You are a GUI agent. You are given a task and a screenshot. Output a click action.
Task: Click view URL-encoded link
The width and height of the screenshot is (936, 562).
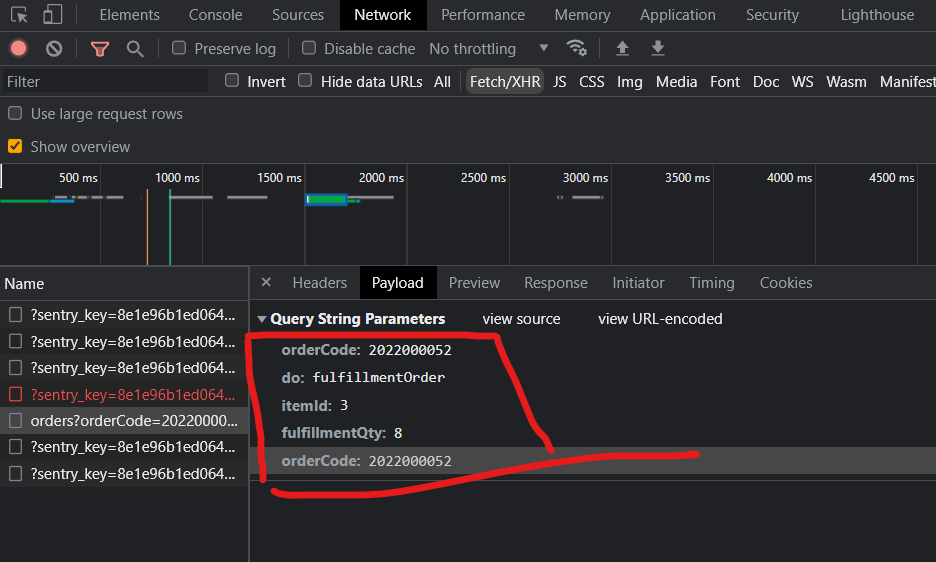pyautogui.click(x=660, y=319)
